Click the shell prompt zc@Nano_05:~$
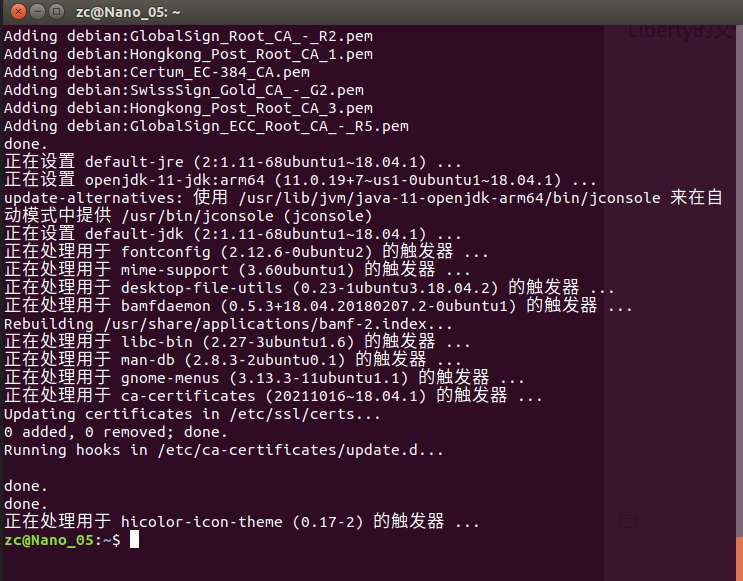743x581 pixels. (x=62, y=540)
